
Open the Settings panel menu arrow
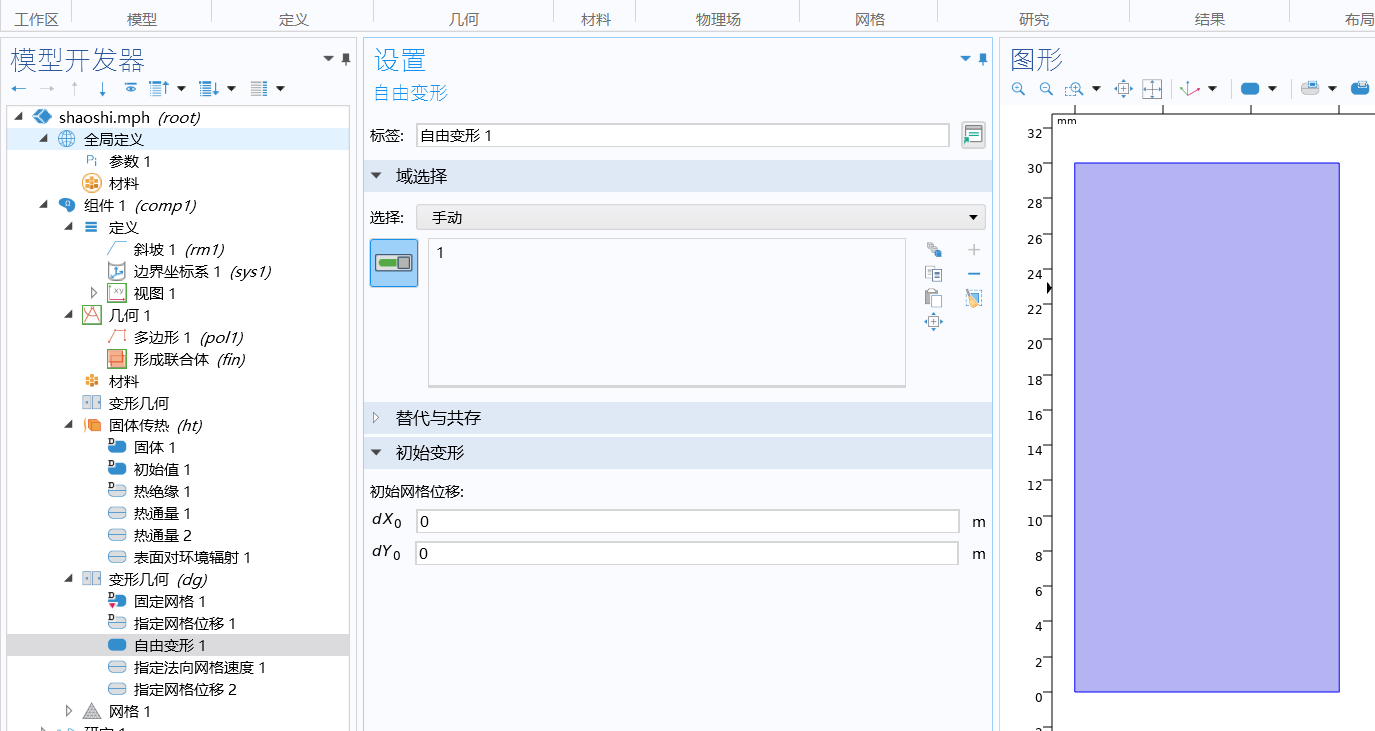point(965,59)
